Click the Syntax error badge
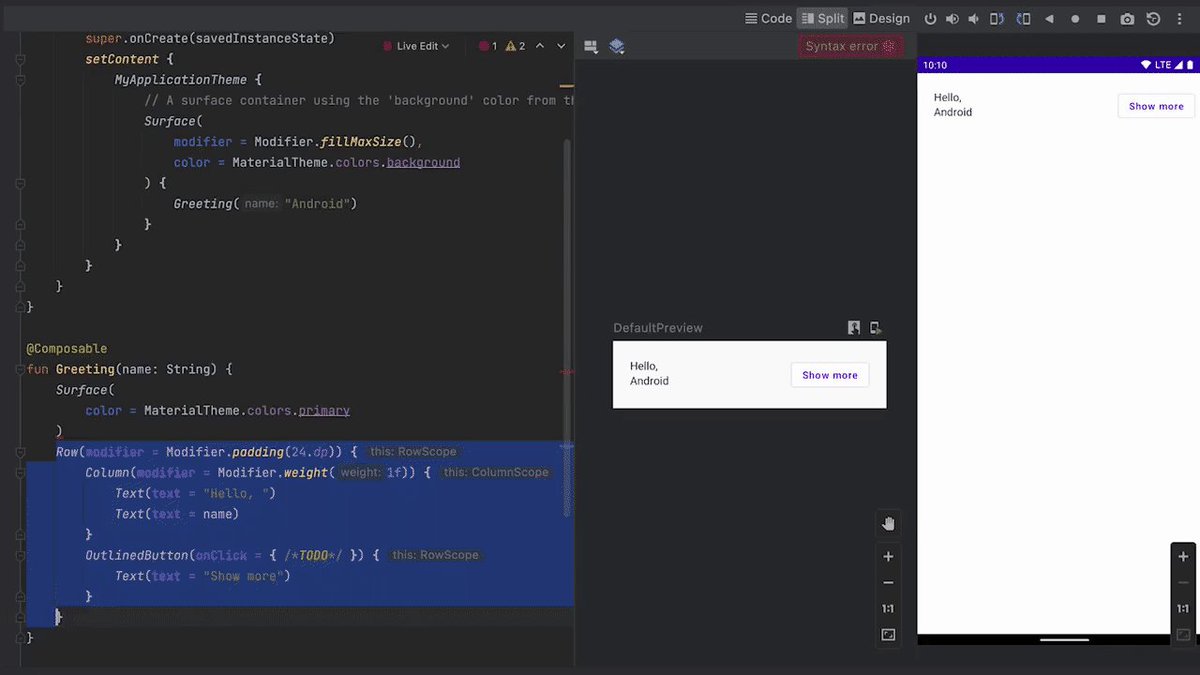Screen dimensions: 1200x675 pos(850,46)
